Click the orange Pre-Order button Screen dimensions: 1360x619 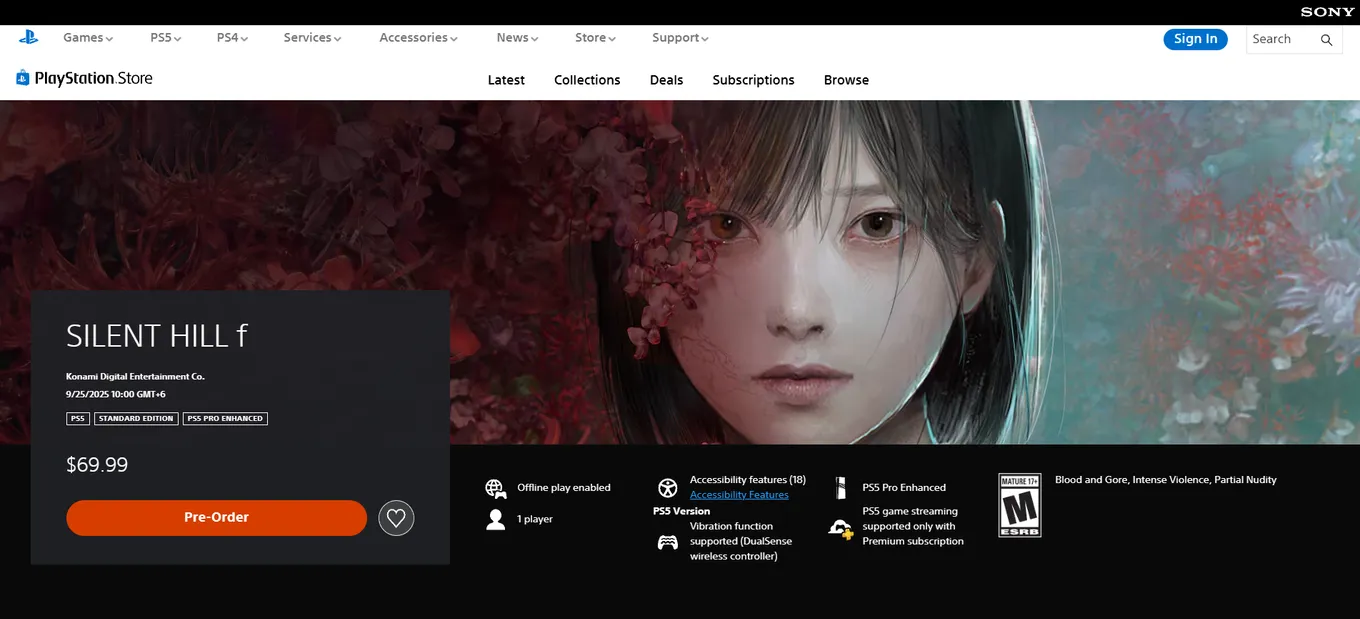(216, 518)
